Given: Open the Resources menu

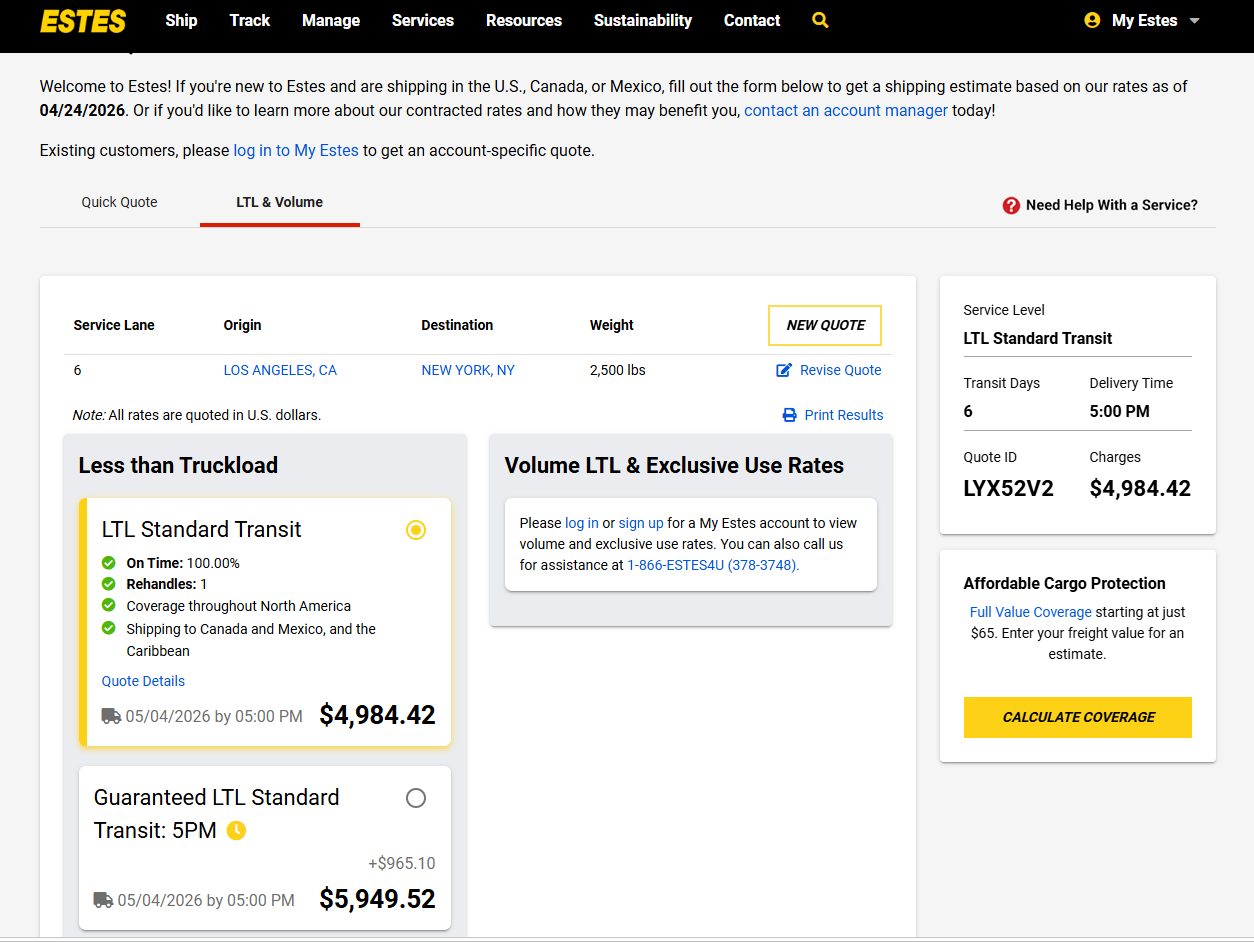Looking at the screenshot, I should click(524, 20).
